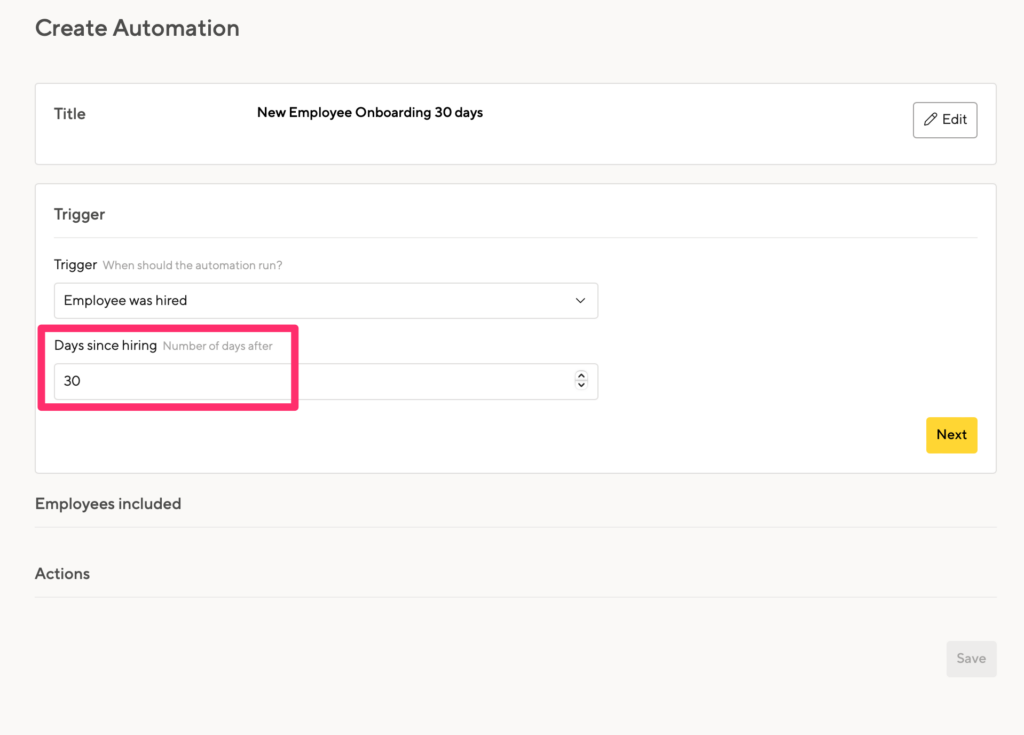Click the Edit button for the title
Viewport: 1024px width, 735px height.
click(x=944, y=120)
